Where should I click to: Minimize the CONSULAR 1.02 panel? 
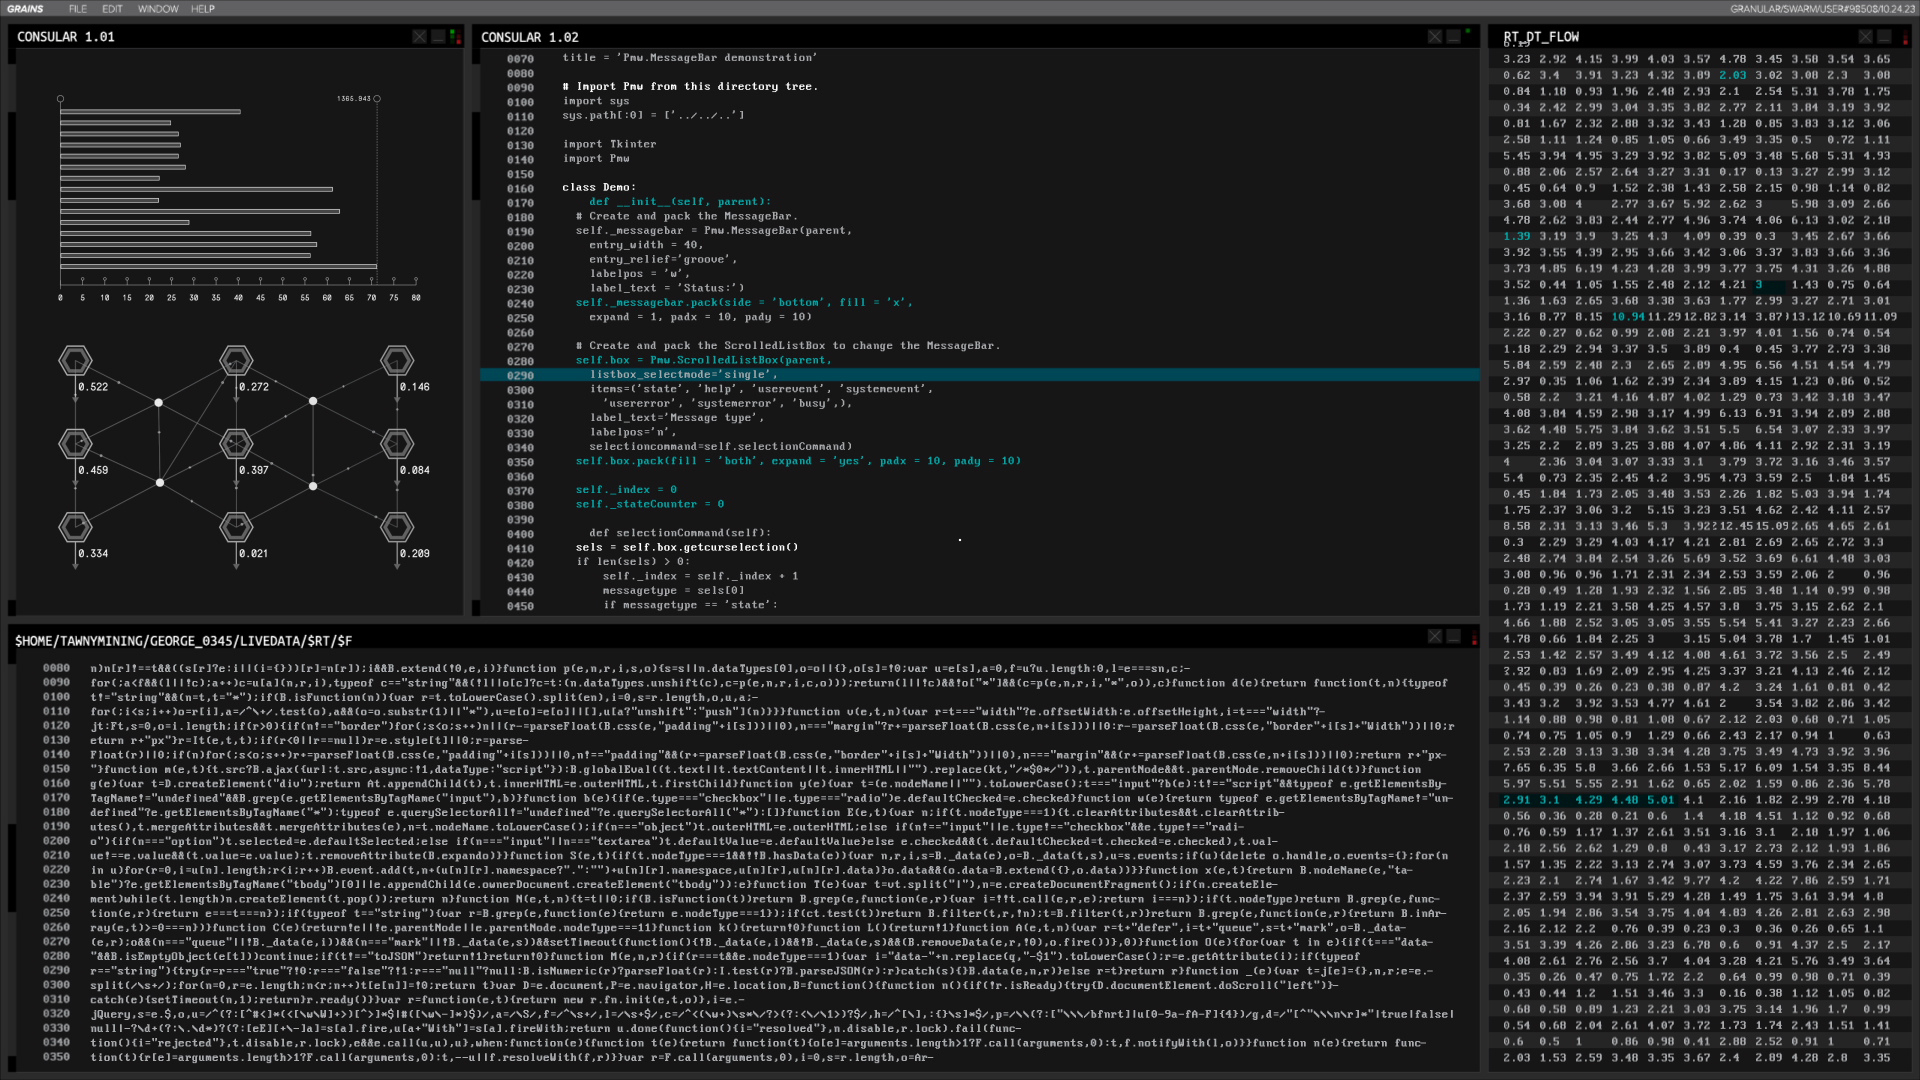[x=1453, y=37]
